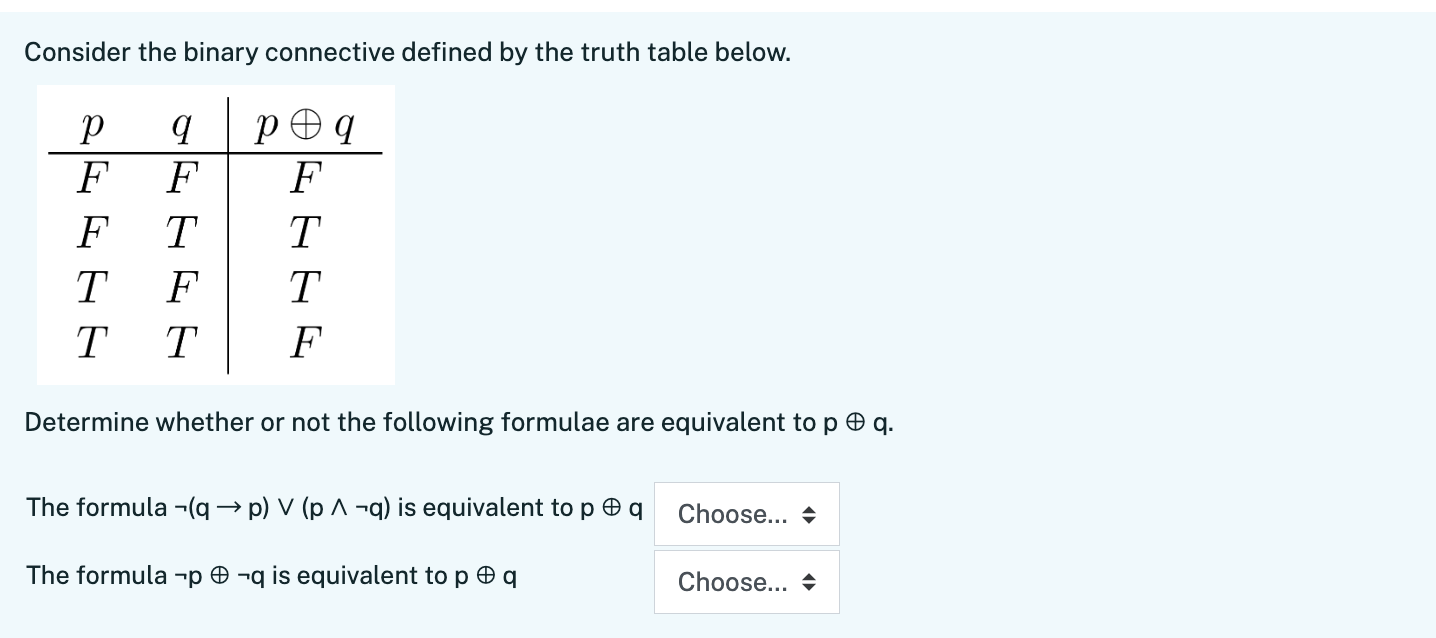Screen dimensions: 1436x638
Task: Click the q value T in the second row
Action: (x=180, y=236)
